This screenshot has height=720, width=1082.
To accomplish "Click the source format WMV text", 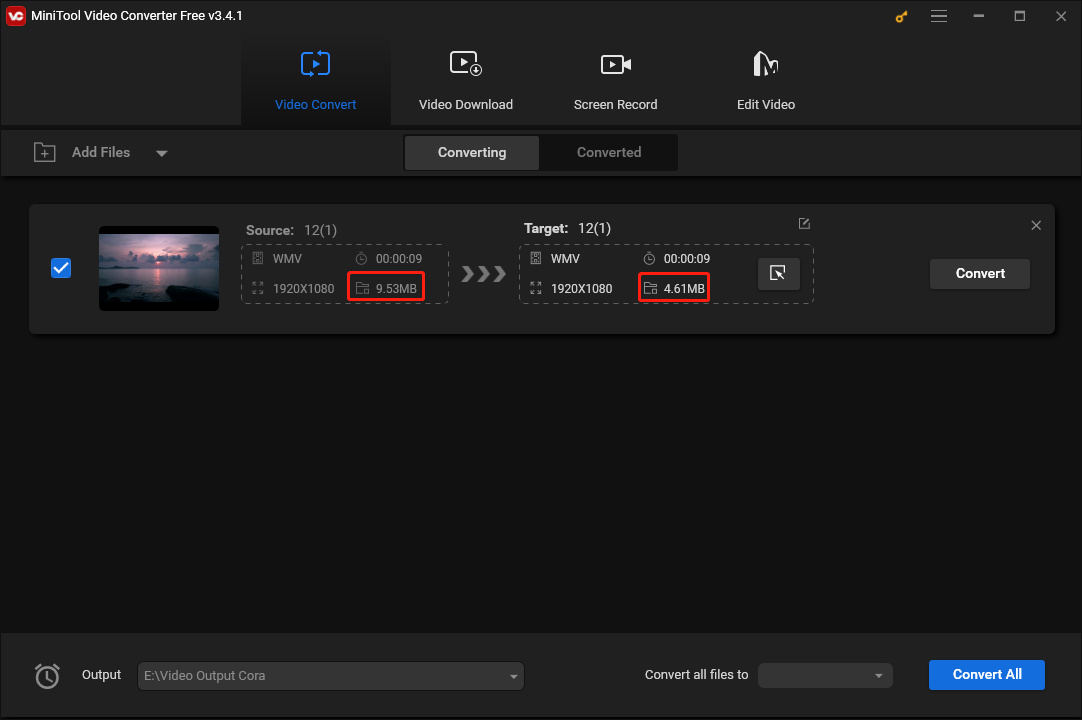I will pyautogui.click(x=286, y=259).
